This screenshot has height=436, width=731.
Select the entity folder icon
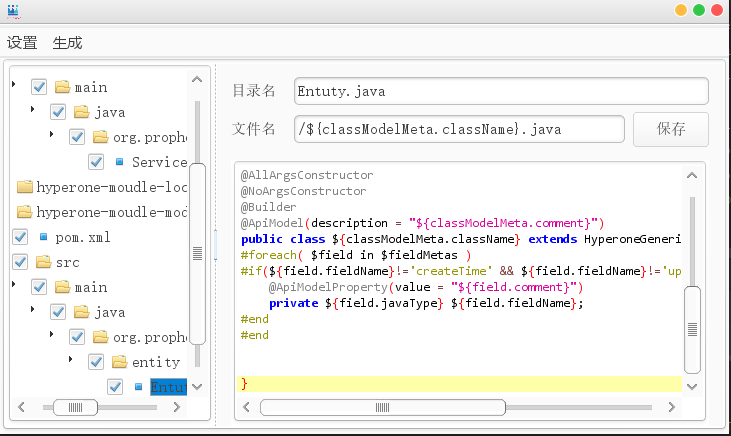tap(119, 362)
